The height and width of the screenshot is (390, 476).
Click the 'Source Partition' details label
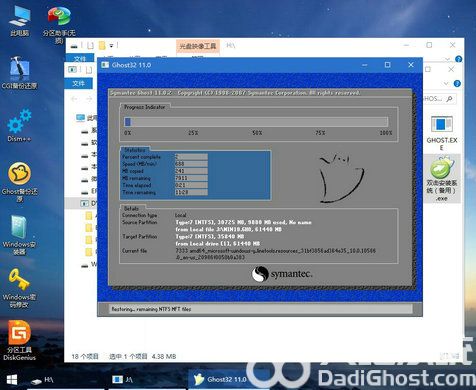[139, 222]
